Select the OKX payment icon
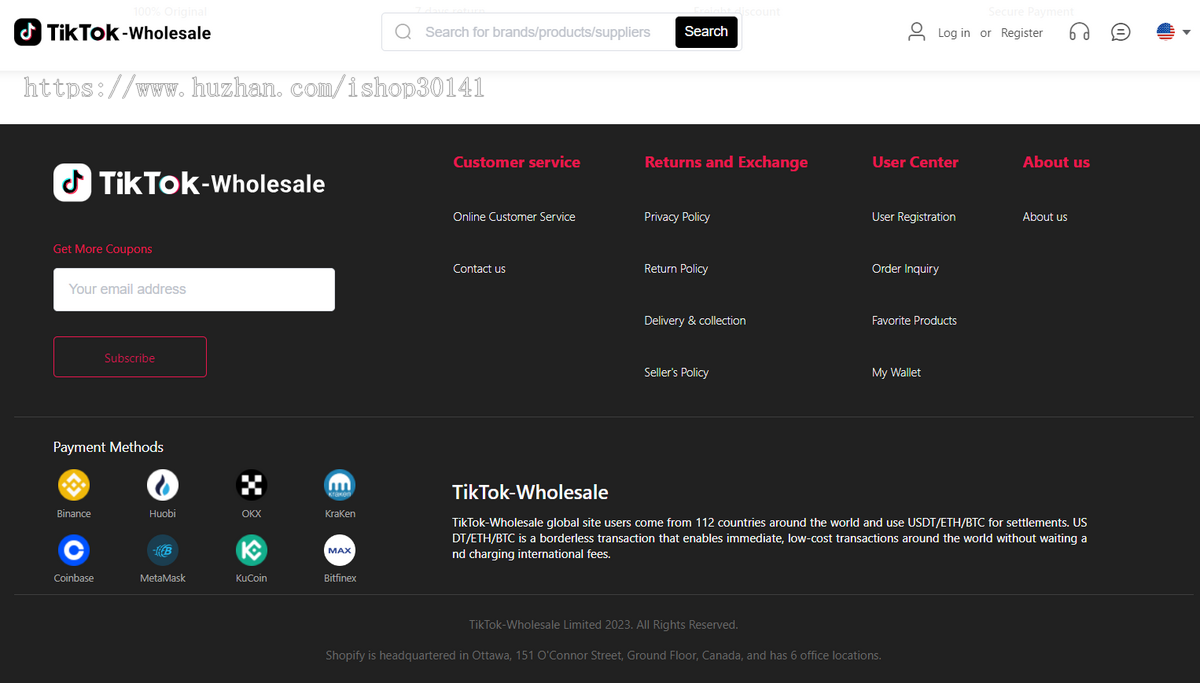 pyautogui.click(x=252, y=485)
